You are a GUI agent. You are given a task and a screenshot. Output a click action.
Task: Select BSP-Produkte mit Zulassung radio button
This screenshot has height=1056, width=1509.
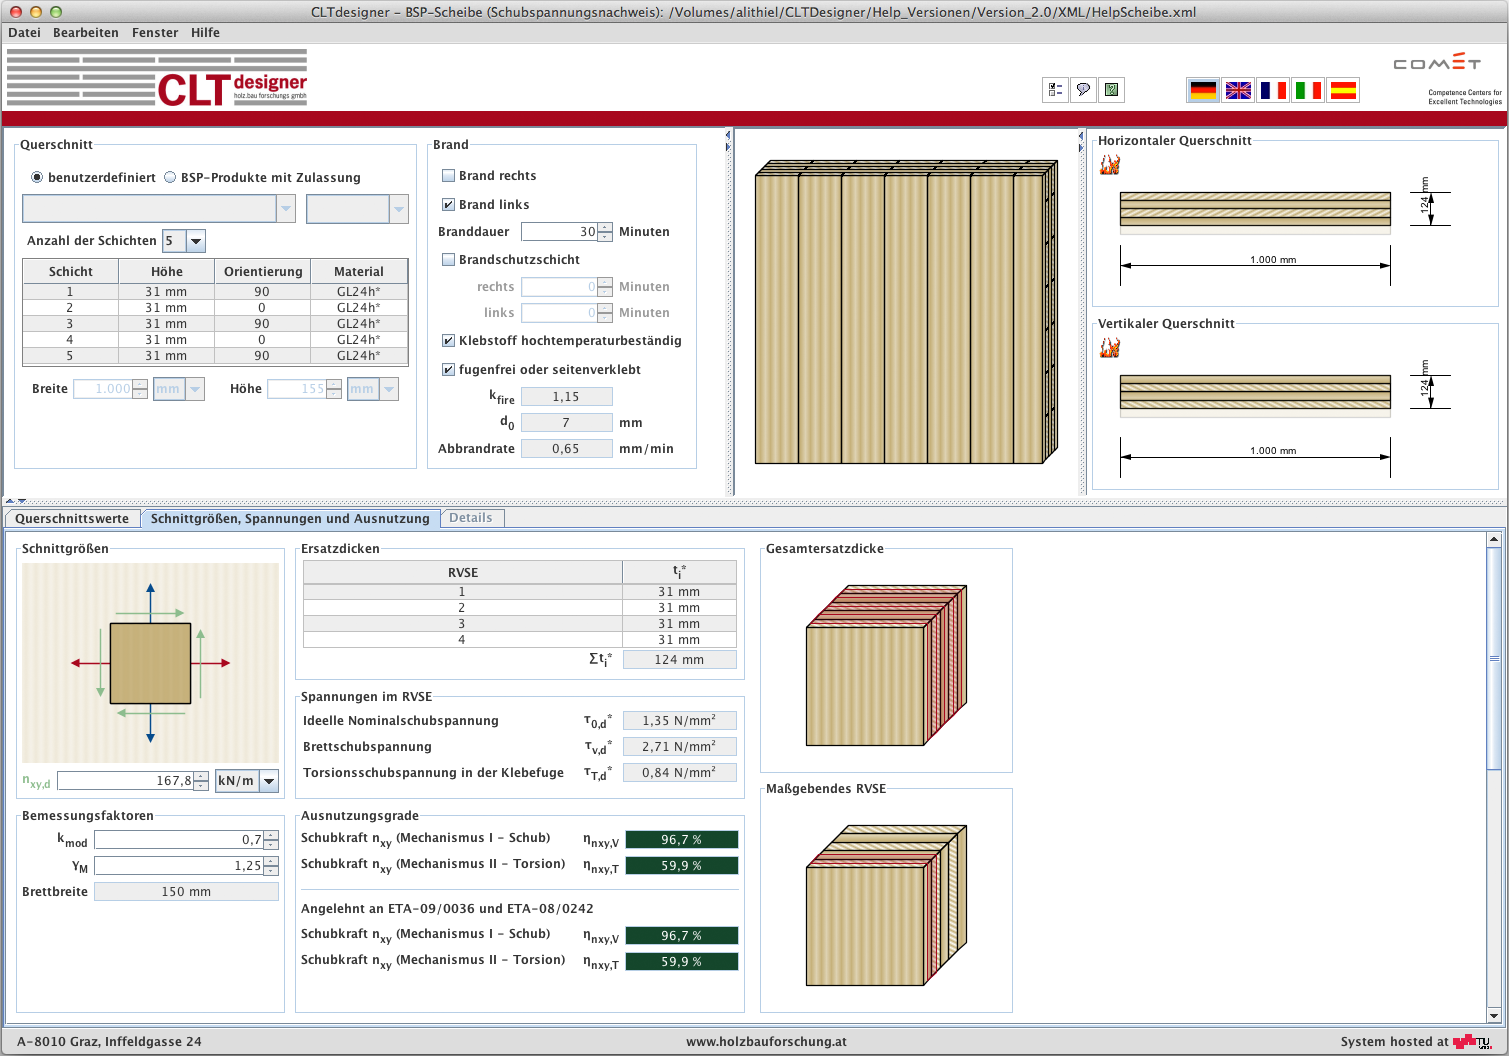pos(170,178)
